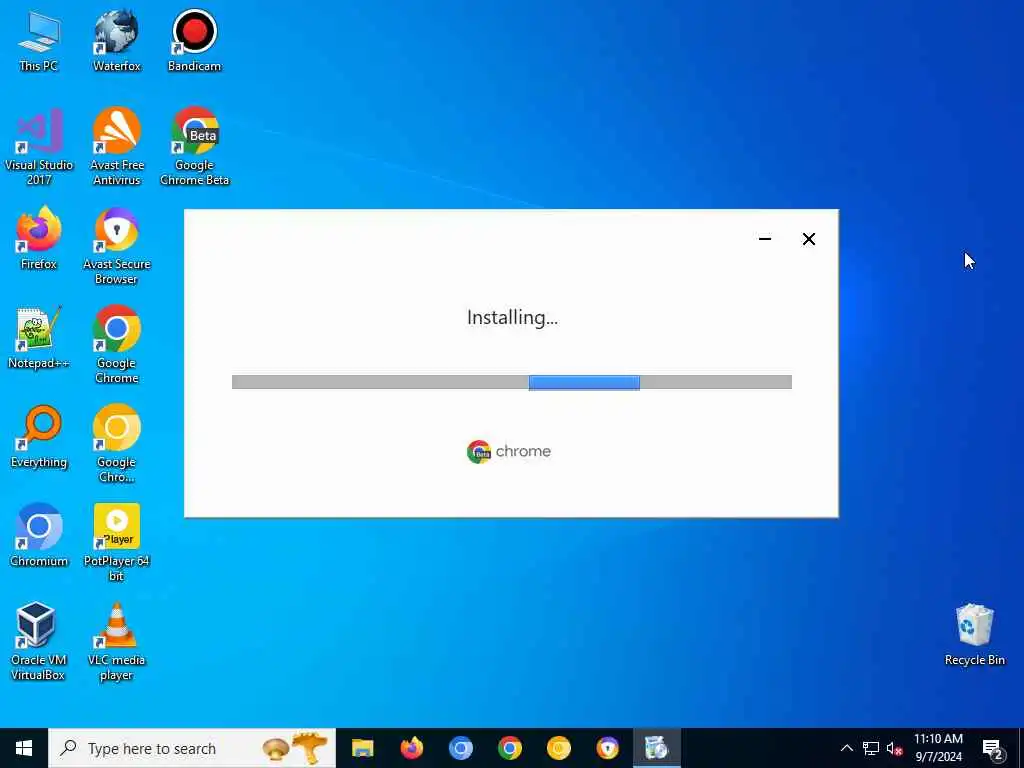Image resolution: width=1024 pixels, height=768 pixels.
Task: Select the yellow Google Chro... Canary shortcut
Action: coord(116,444)
